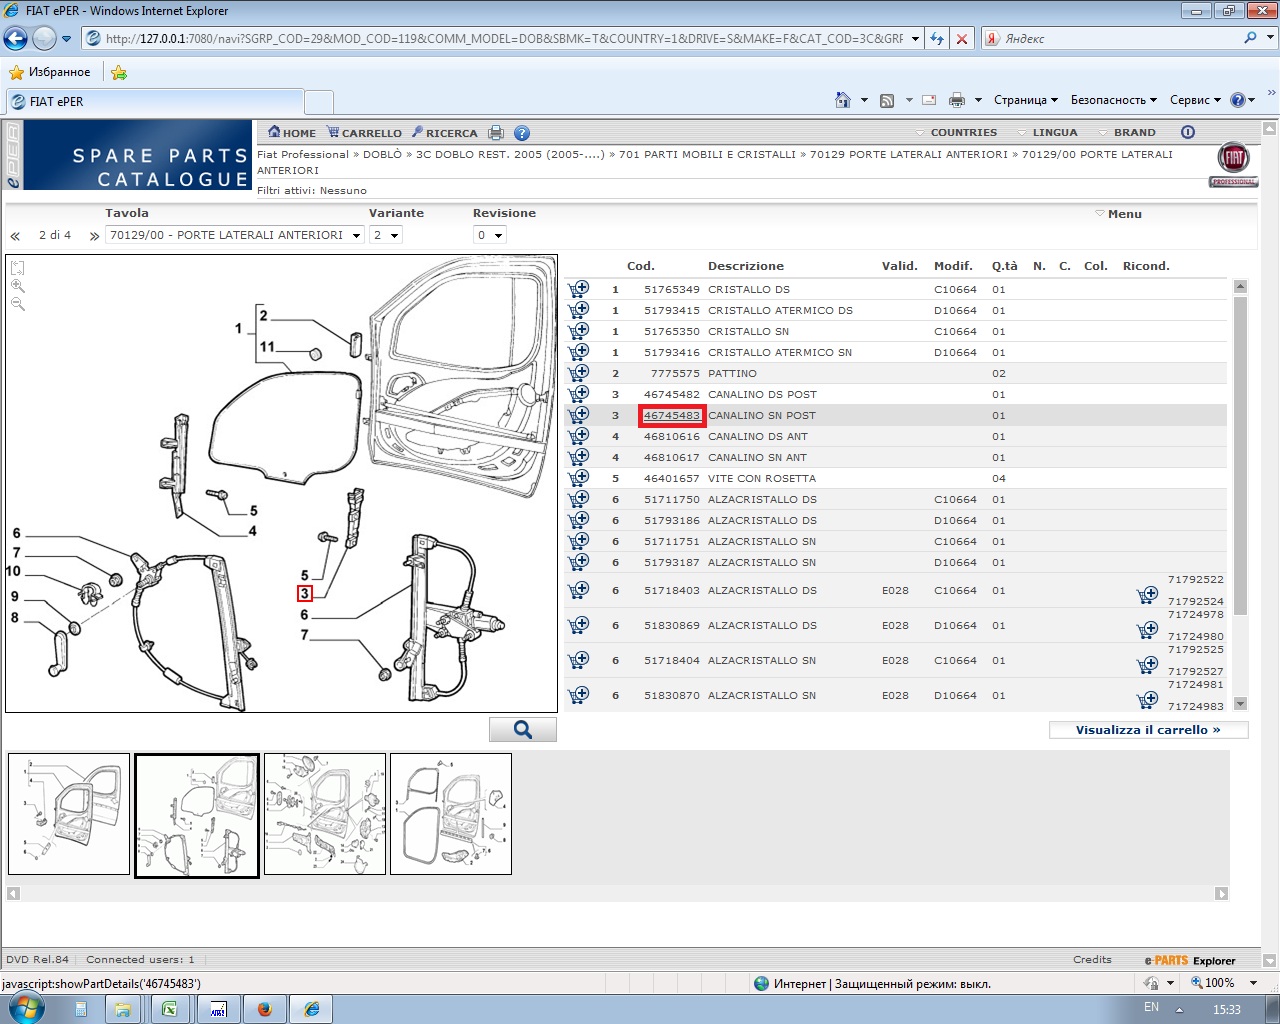
Task: Click Visualizza il carrello link
Action: click(1148, 730)
